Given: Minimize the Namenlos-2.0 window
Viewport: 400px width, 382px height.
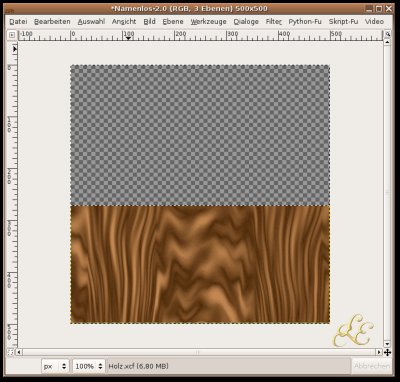Looking at the screenshot, I should (368, 9).
